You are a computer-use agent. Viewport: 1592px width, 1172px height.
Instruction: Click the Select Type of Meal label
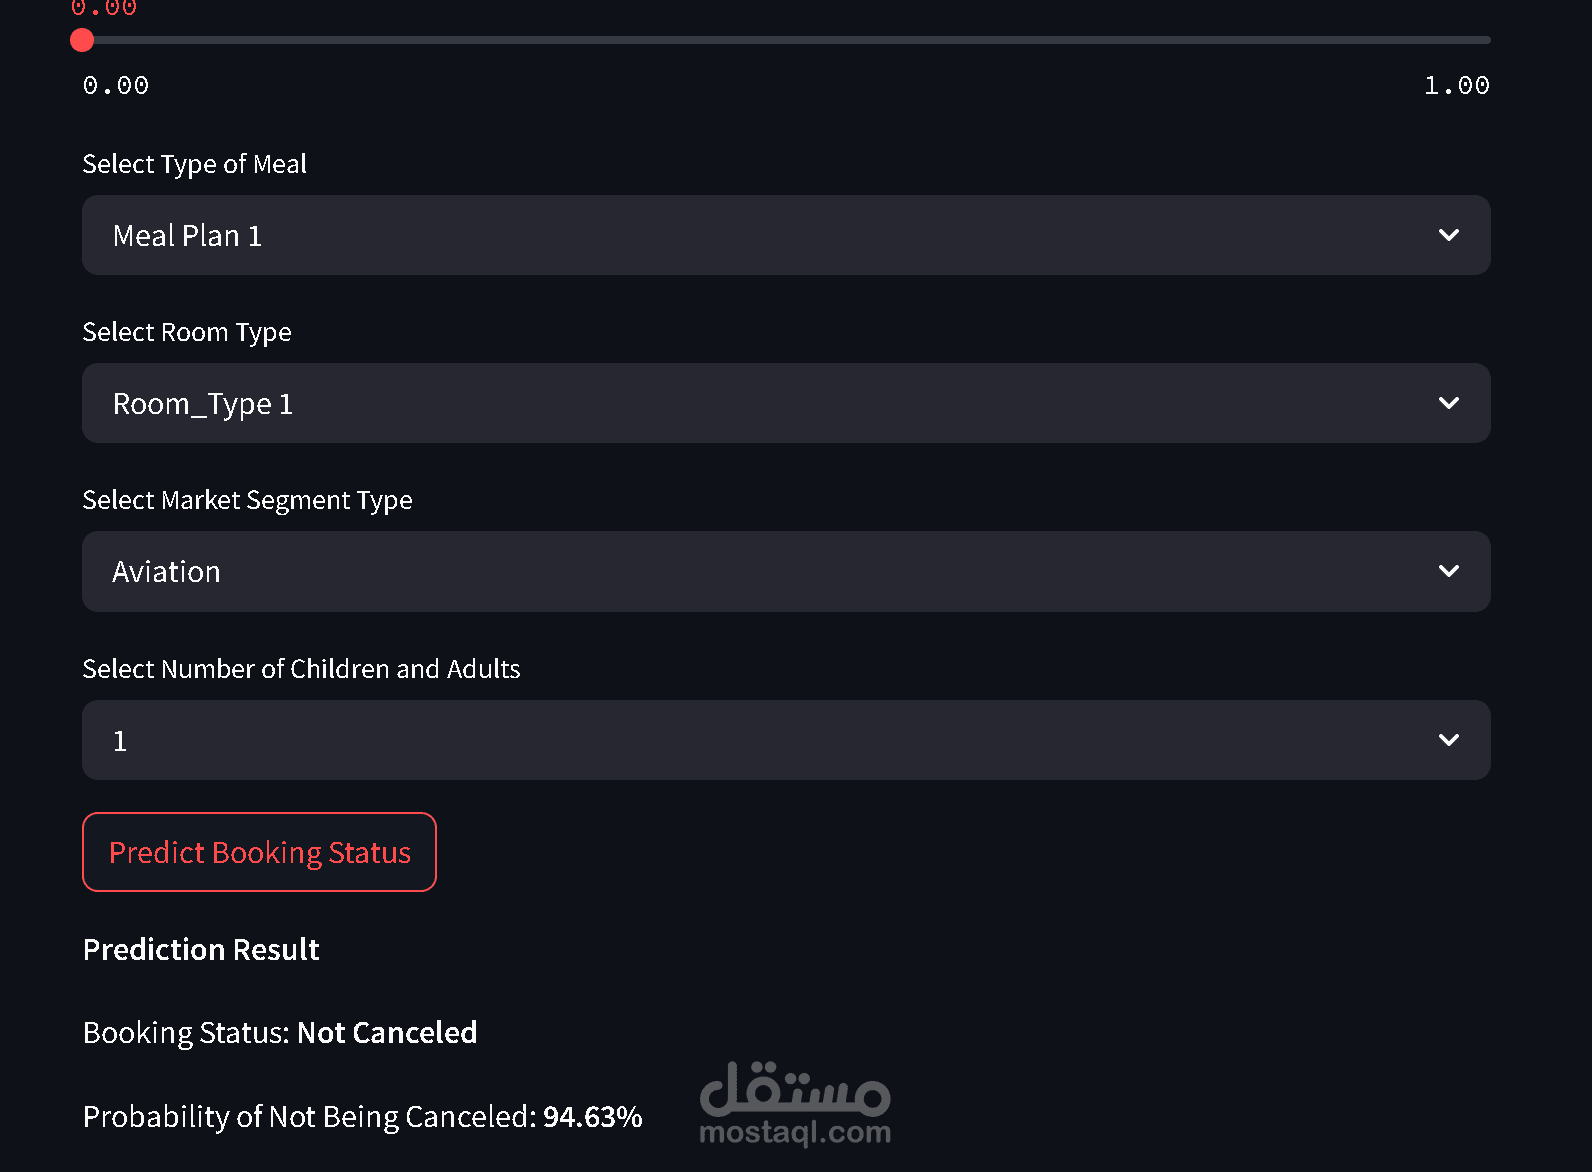click(194, 164)
